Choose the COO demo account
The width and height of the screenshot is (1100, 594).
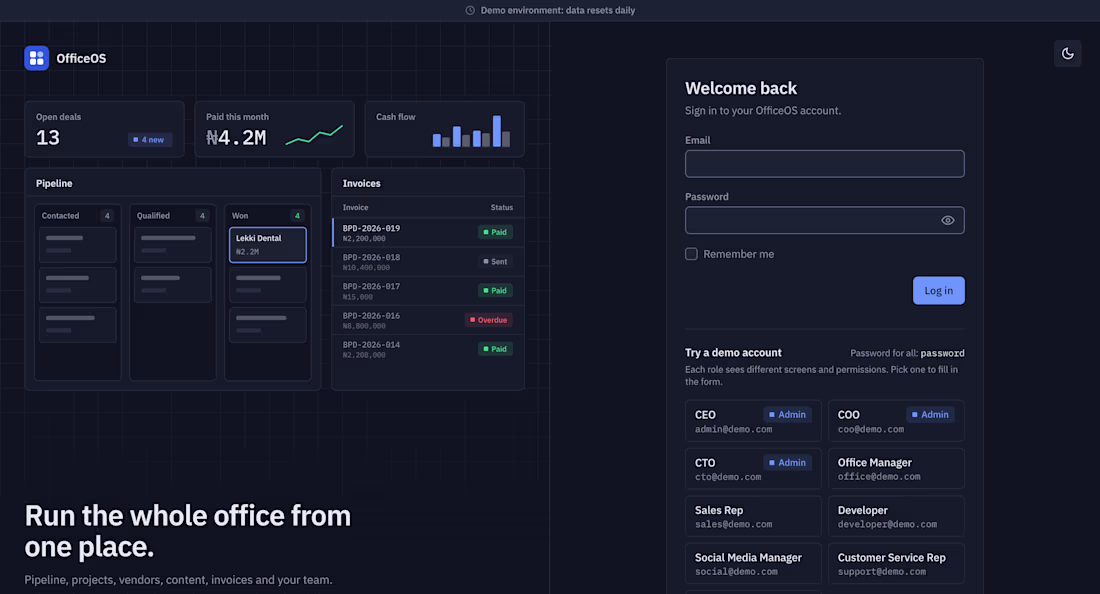point(896,421)
